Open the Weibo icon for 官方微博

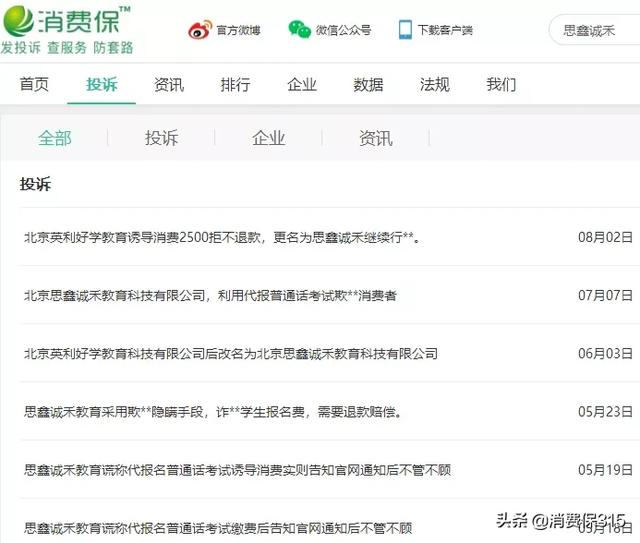point(200,29)
